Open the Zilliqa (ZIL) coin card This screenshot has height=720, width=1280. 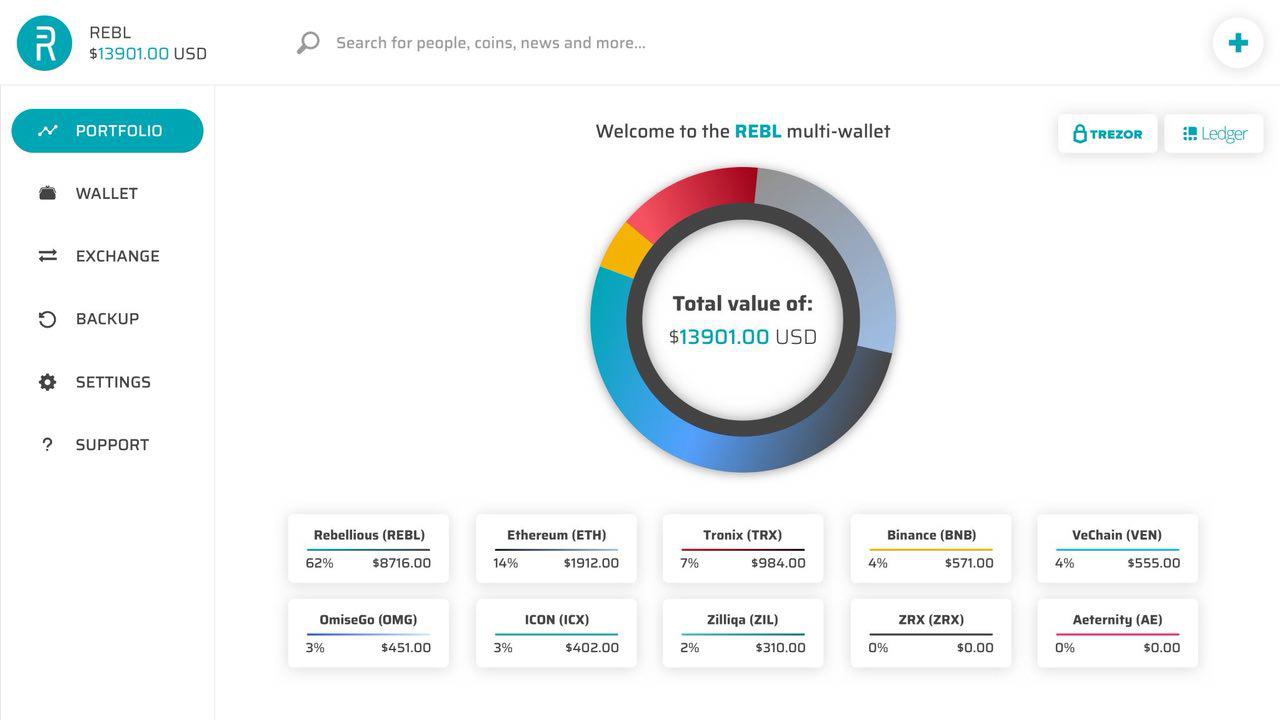point(743,633)
